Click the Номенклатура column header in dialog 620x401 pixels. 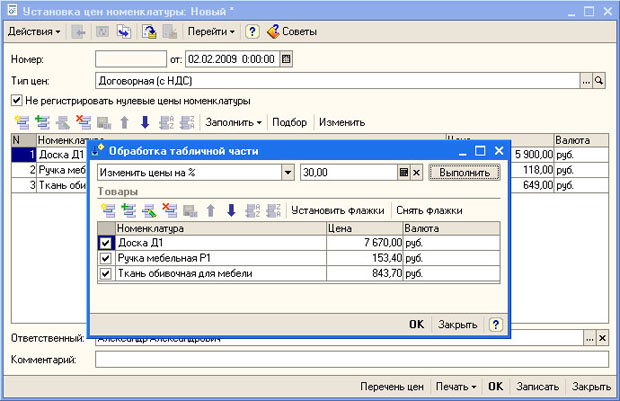[x=221, y=228]
